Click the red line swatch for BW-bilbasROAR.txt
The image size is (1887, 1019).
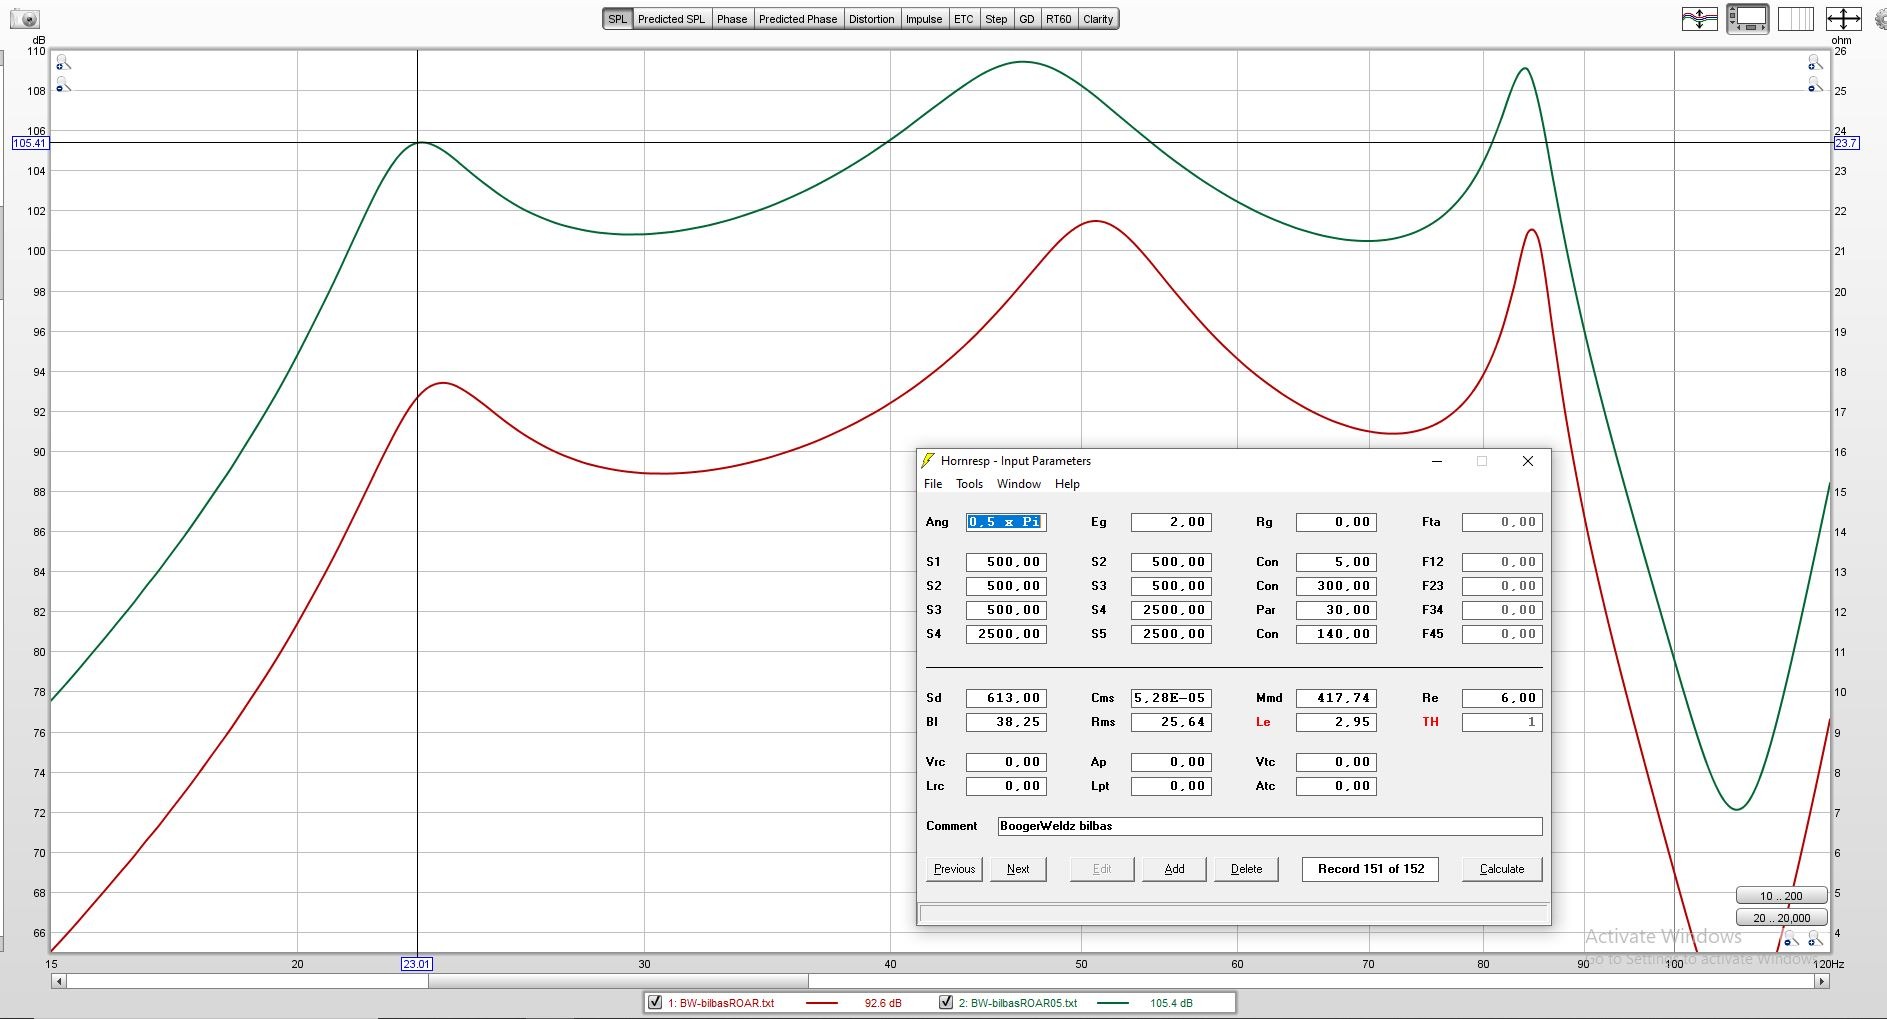coord(821,1003)
